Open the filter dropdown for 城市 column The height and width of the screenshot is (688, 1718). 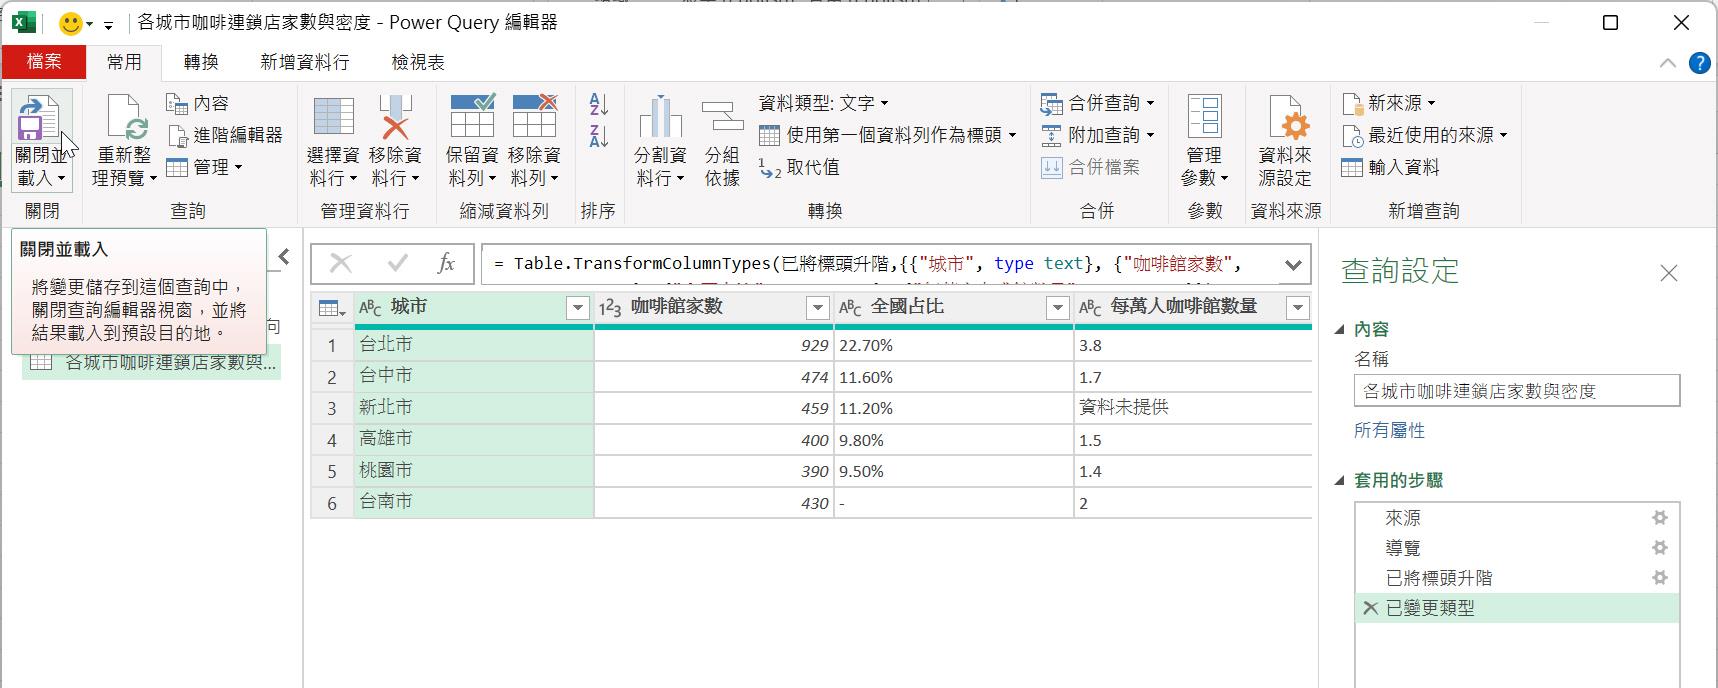tap(577, 308)
